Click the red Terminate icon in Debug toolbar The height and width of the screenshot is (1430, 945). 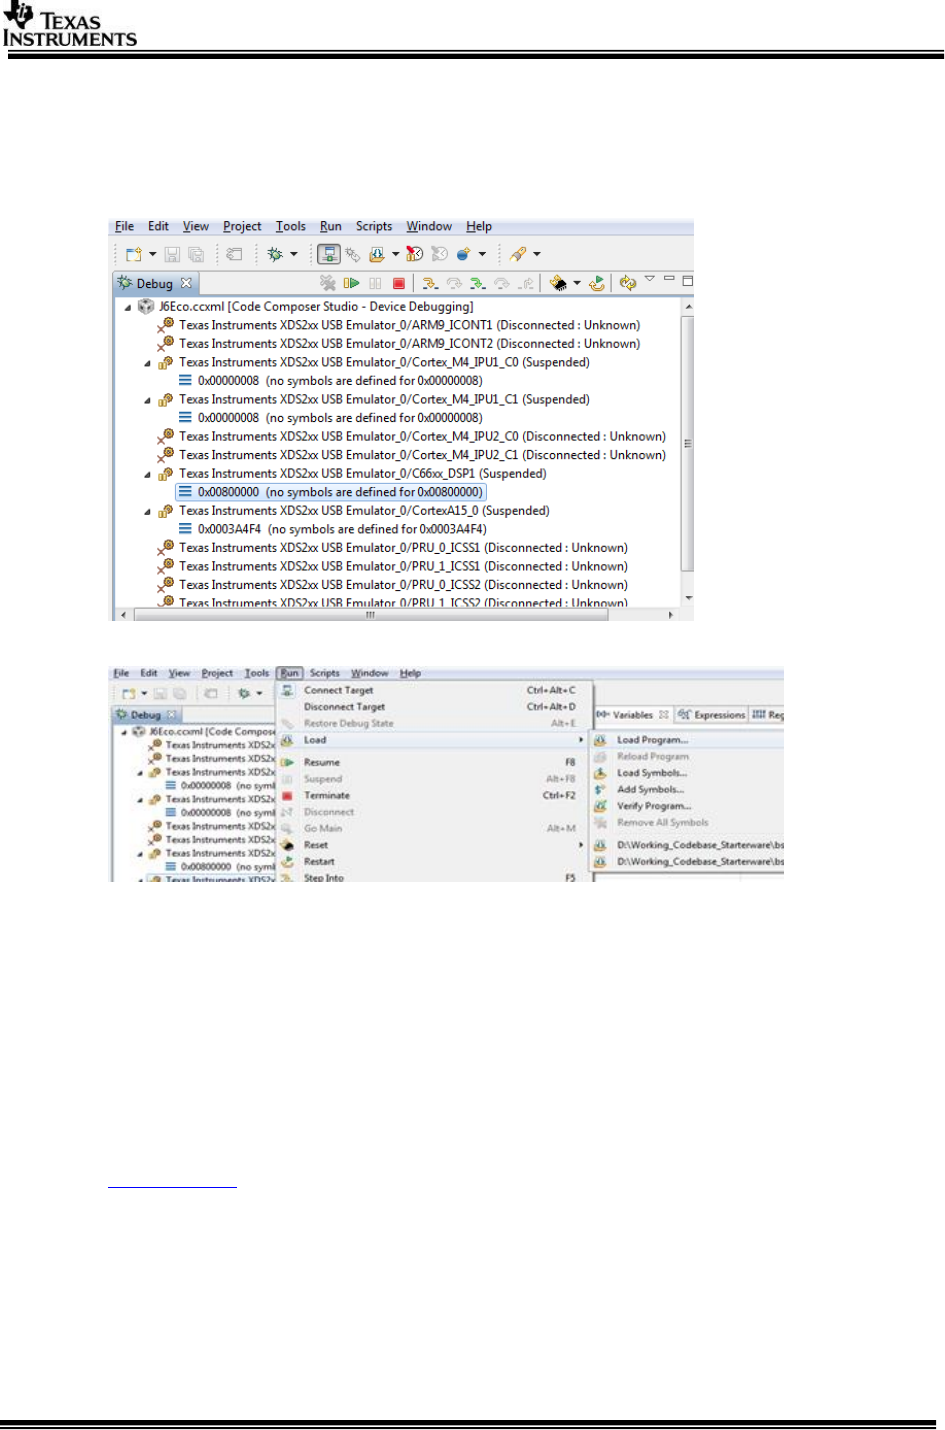click(x=399, y=284)
